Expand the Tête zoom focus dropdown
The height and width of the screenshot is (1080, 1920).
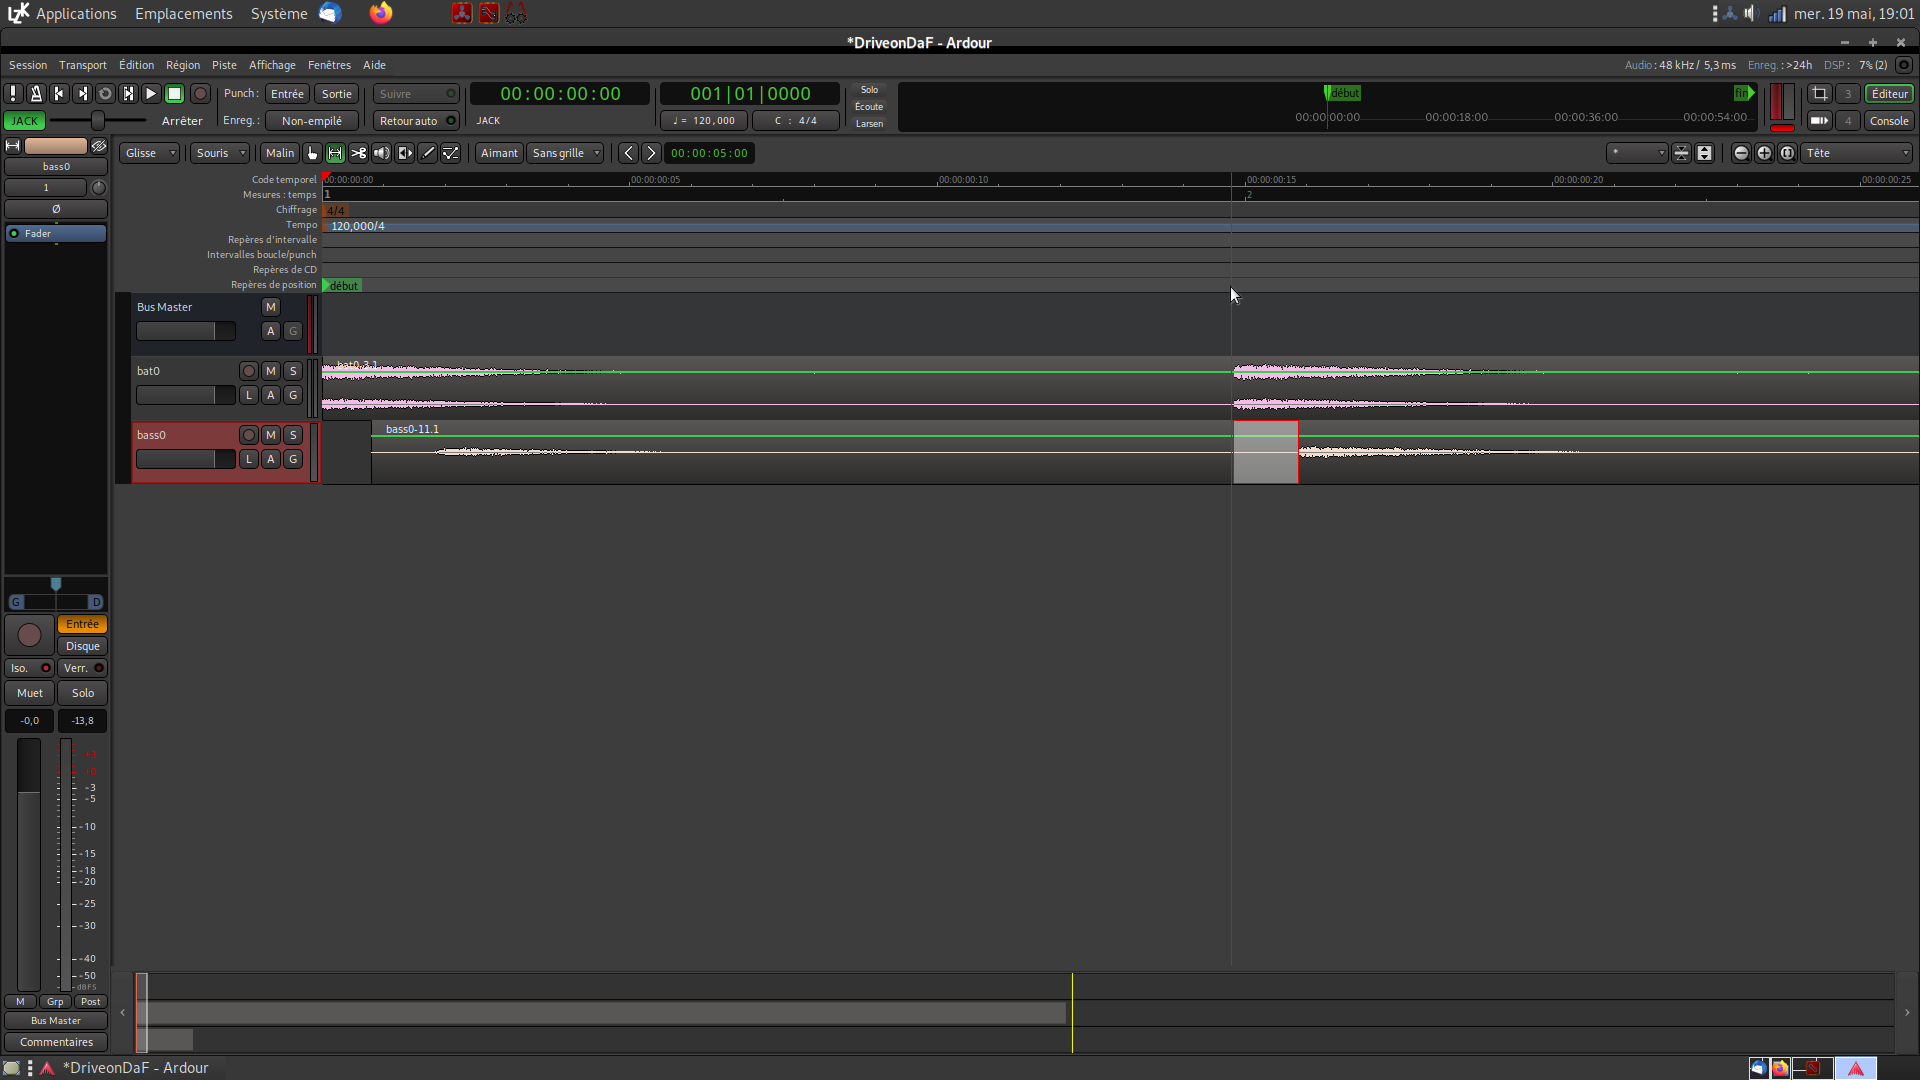(1857, 153)
